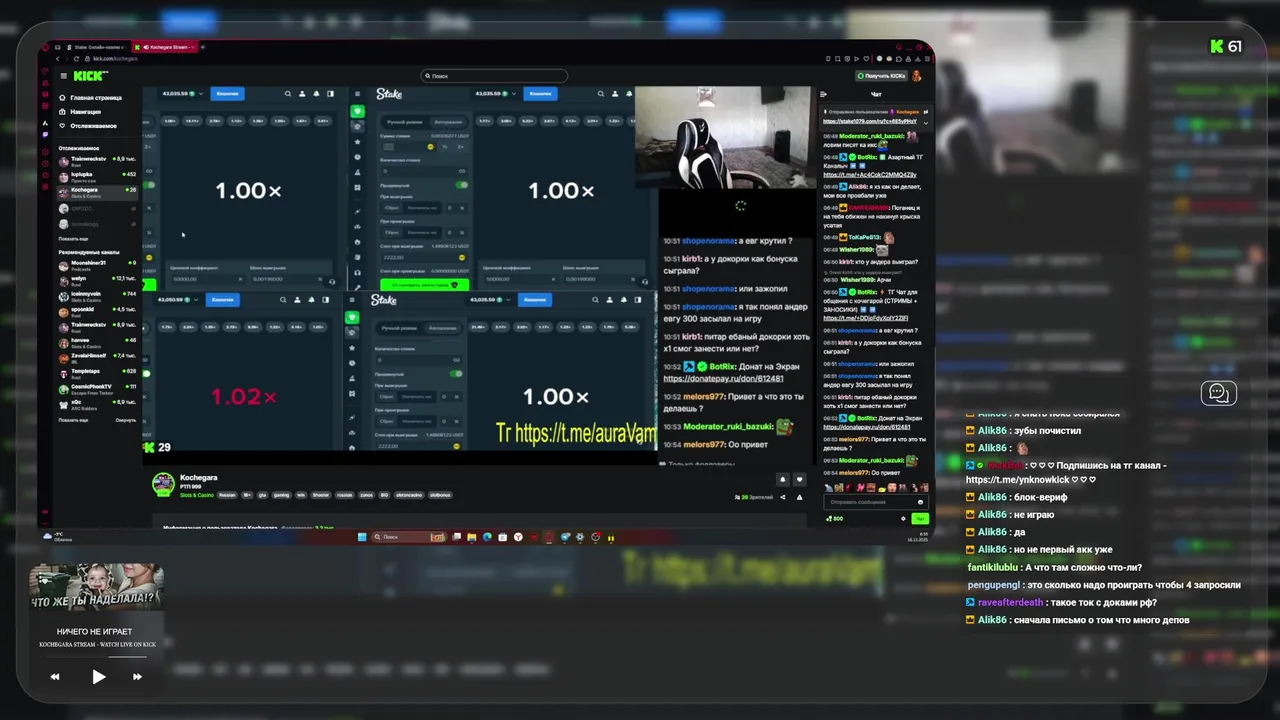The height and width of the screenshot is (720, 1280).
Task: Open the Kick hamburger menu
Action: point(63,76)
